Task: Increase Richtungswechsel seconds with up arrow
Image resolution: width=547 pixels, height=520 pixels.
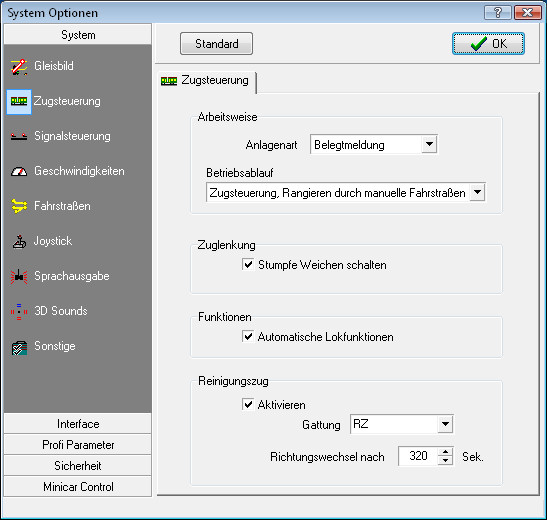Action: click(x=445, y=452)
